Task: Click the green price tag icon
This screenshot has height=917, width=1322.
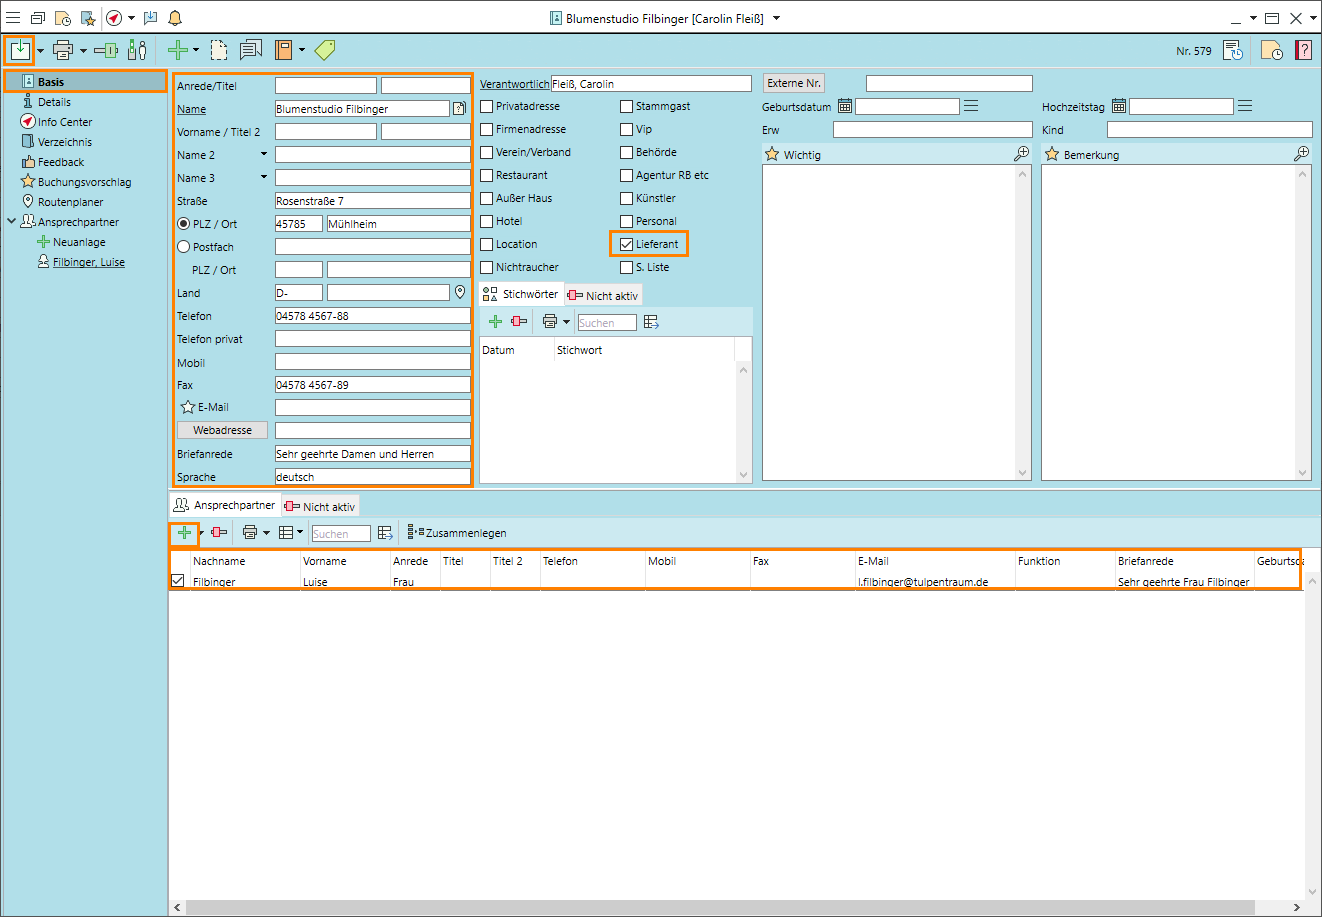Action: [x=325, y=50]
